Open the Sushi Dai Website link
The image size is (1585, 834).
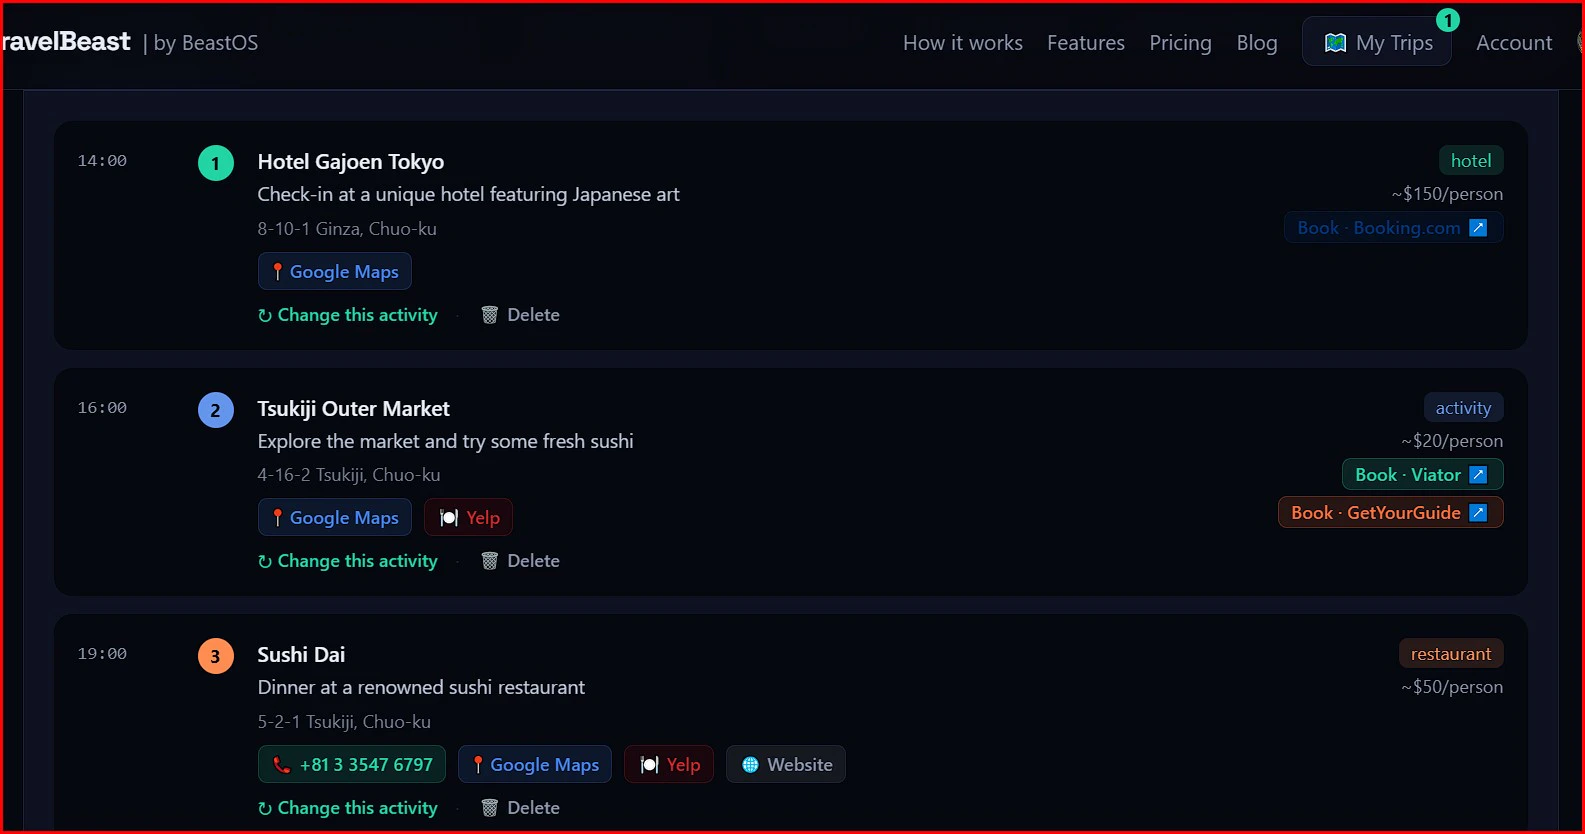(x=786, y=765)
